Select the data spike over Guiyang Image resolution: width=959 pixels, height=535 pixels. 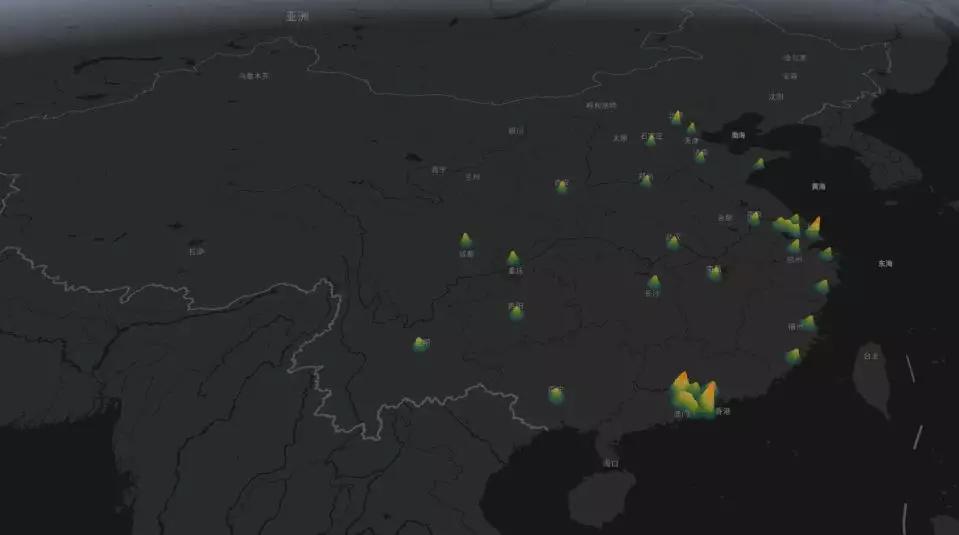(516, 312)
